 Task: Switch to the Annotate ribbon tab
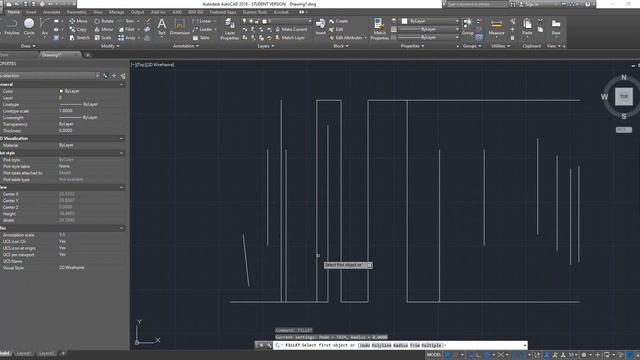(51, 12)
